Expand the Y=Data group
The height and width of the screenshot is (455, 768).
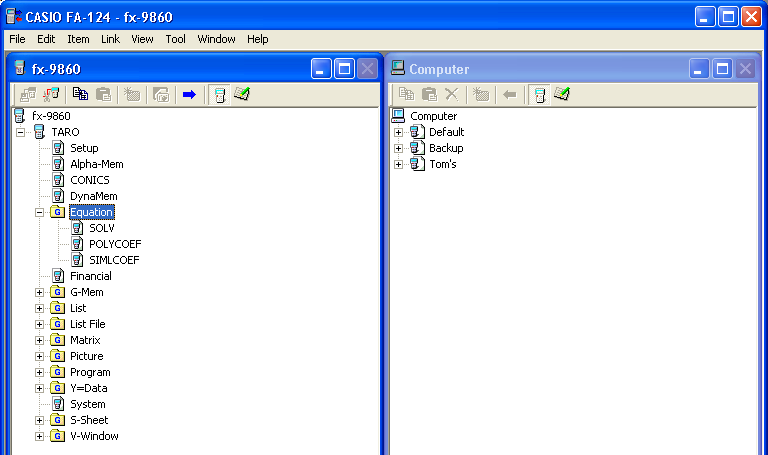point(39,388)
